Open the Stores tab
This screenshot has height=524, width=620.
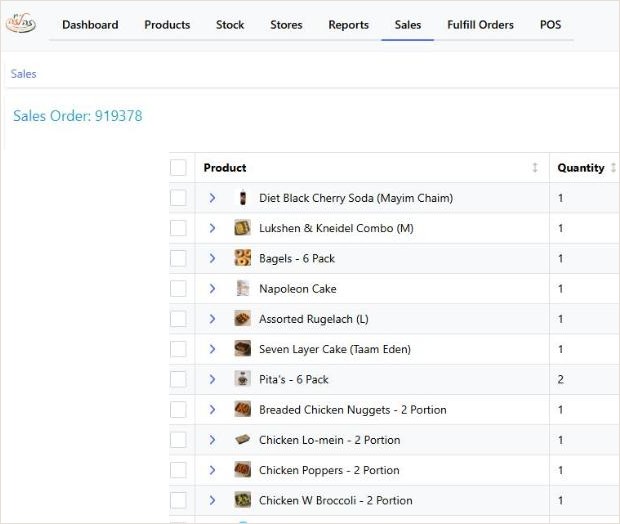coord(286,25)
